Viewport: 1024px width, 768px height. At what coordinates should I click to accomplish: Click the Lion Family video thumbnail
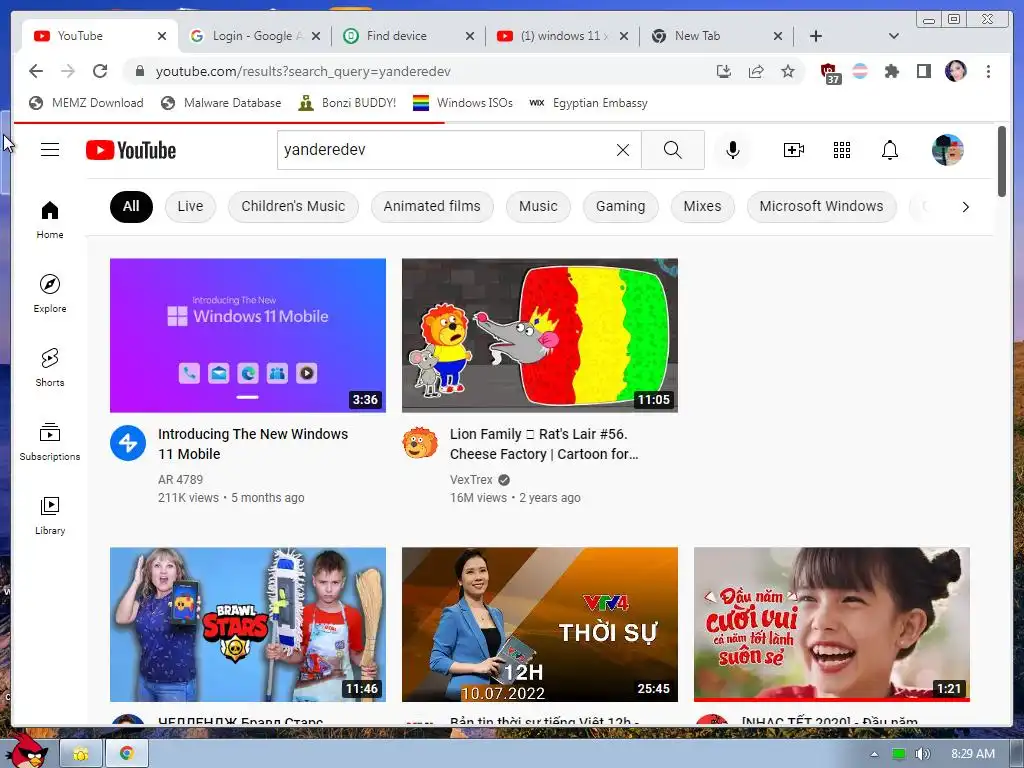click(x=539, y=336)
